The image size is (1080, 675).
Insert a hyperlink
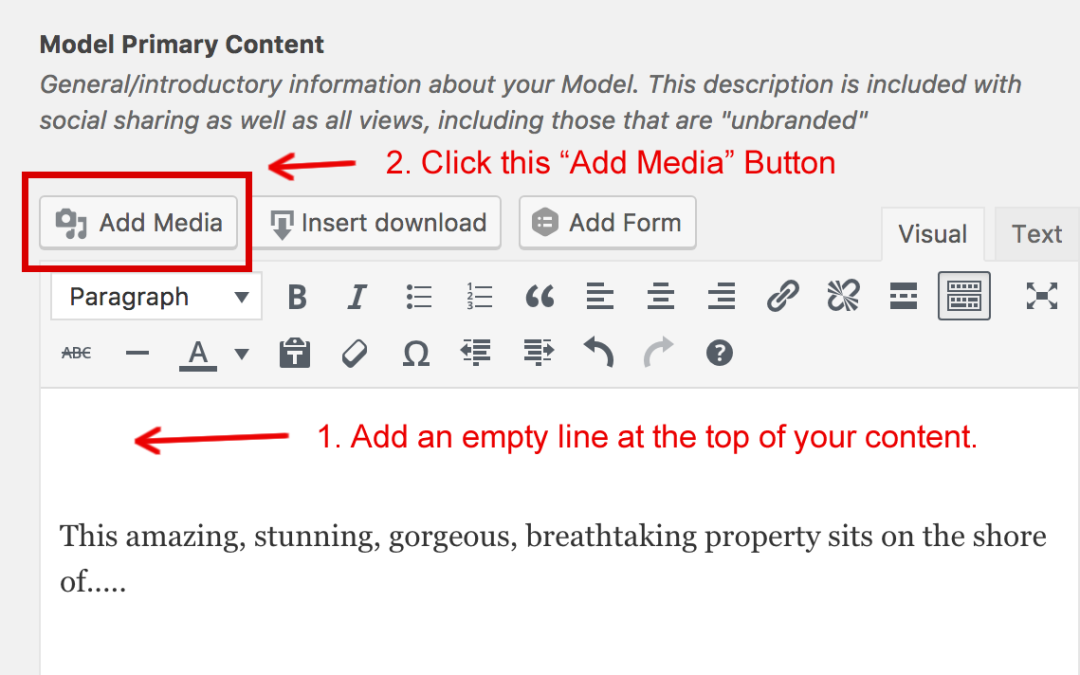click(x=782, y=296)
